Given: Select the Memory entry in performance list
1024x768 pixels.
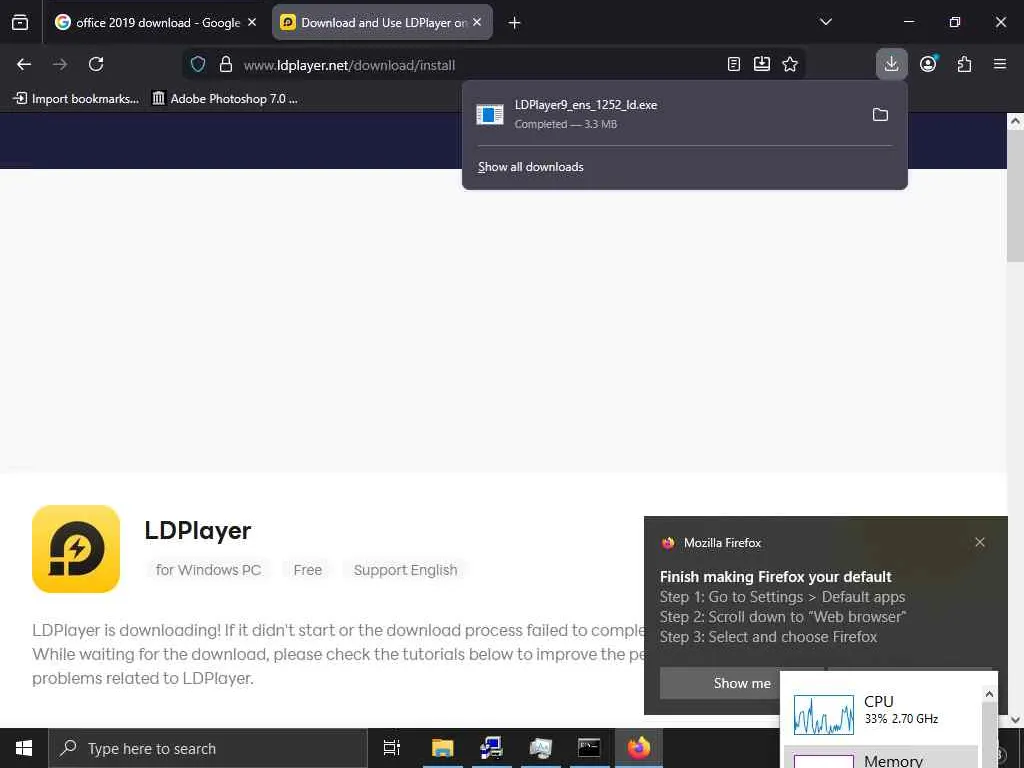Looking at the screenshot, I should point(880,758).
